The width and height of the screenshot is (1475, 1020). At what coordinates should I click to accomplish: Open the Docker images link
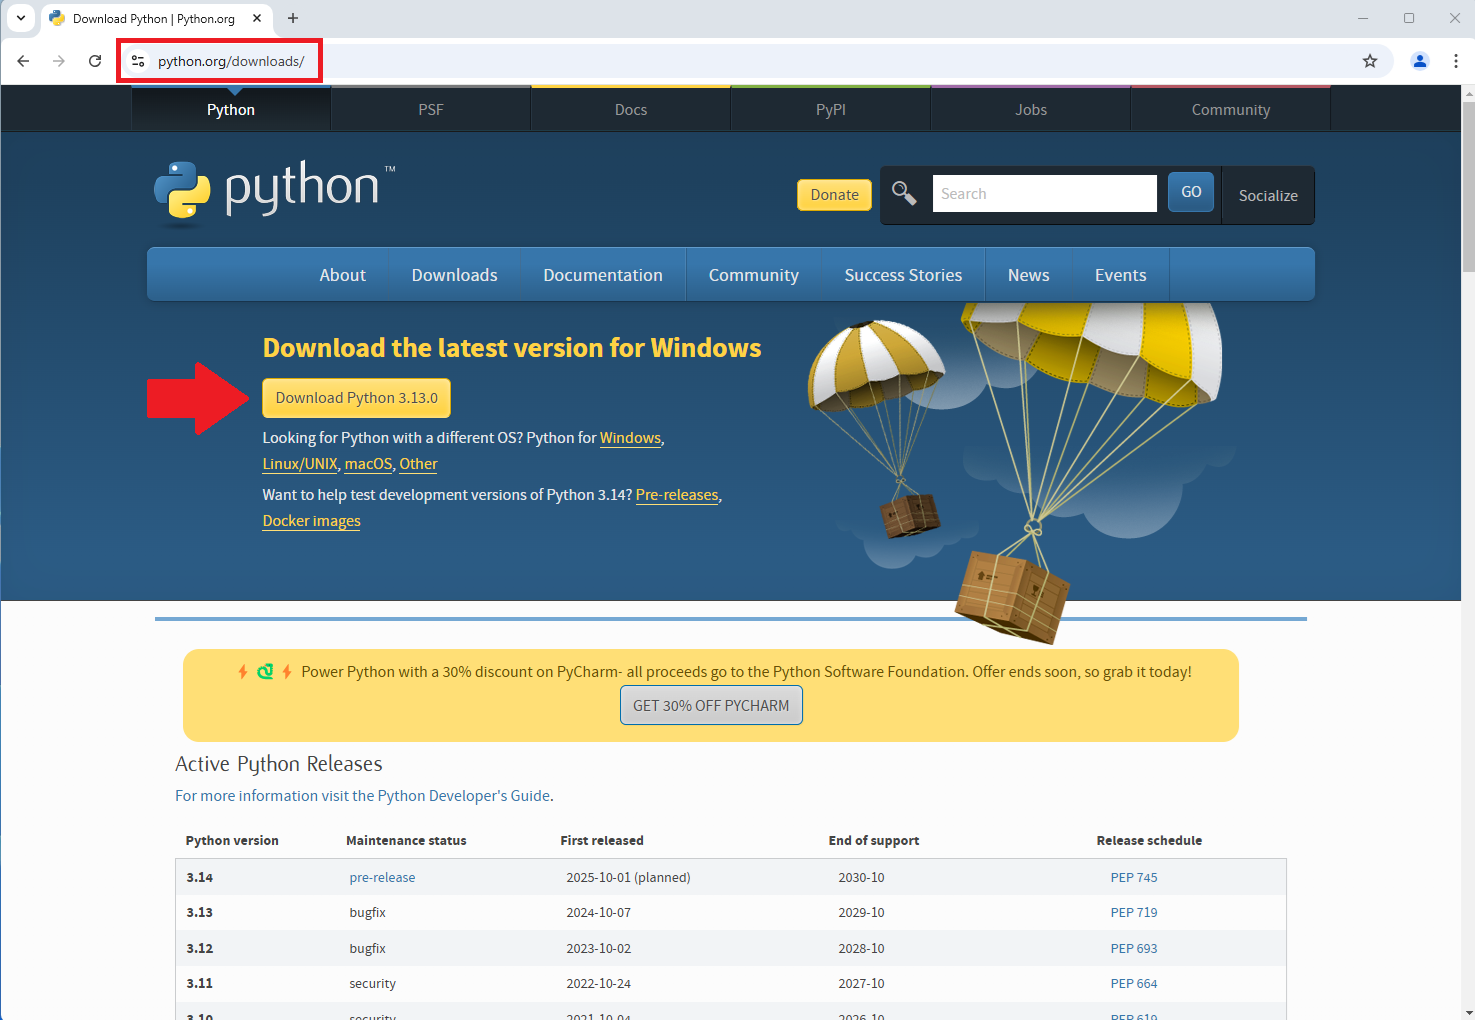click(311, 521)
